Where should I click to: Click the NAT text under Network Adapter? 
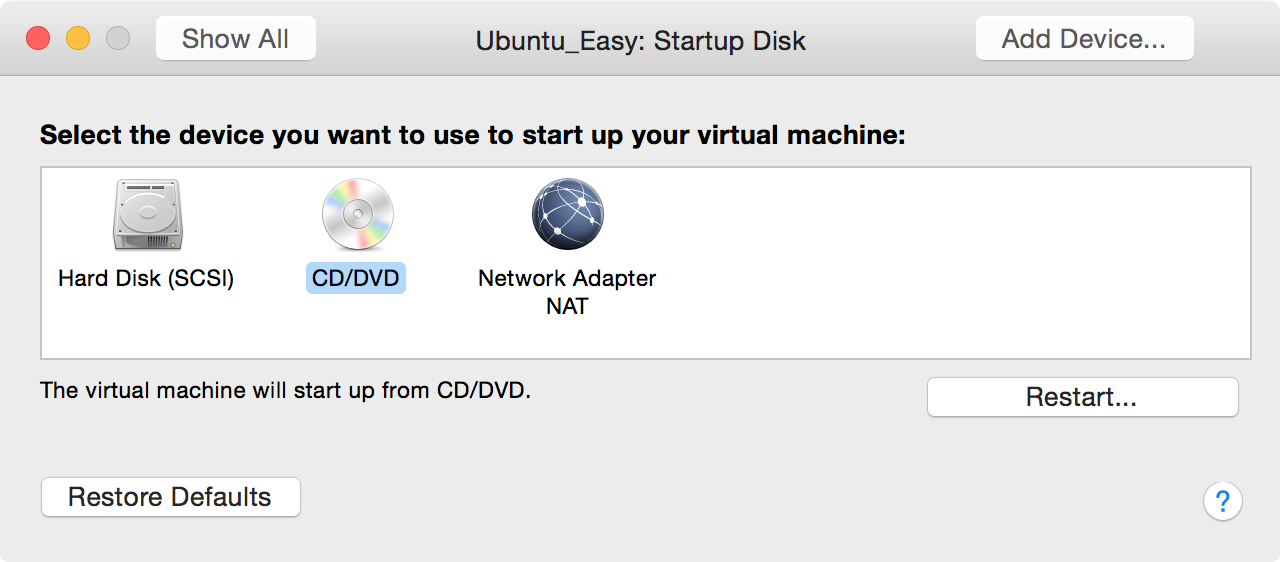tap(567, 306)
